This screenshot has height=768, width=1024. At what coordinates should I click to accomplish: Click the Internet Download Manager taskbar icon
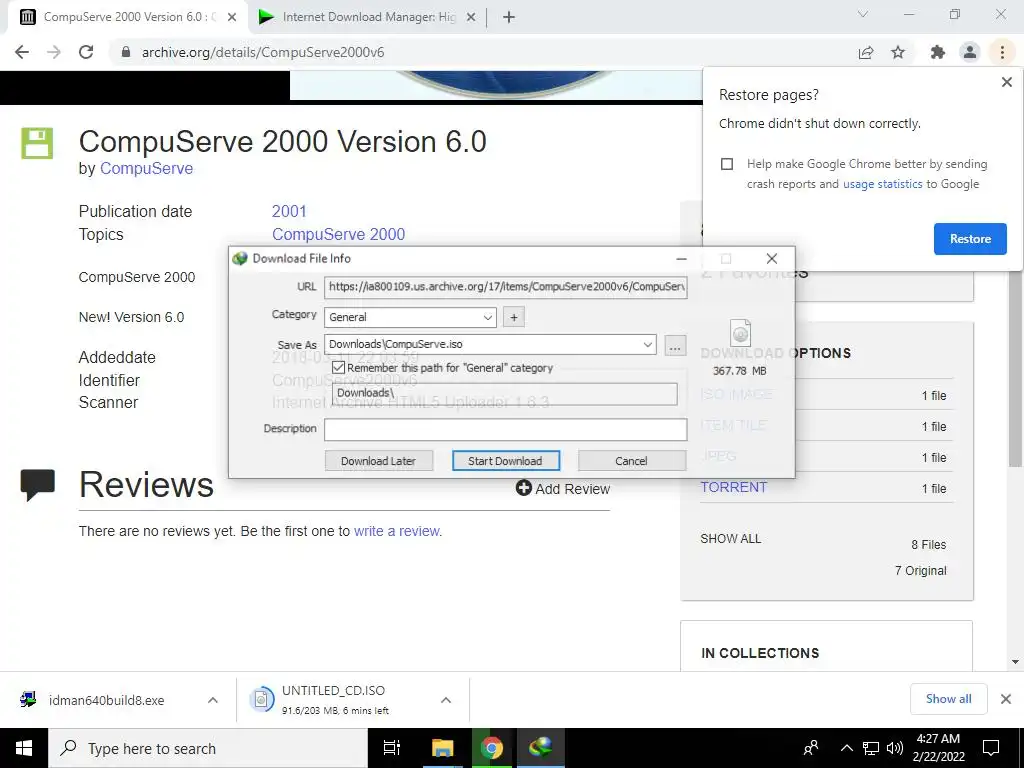tap(541, 748)
